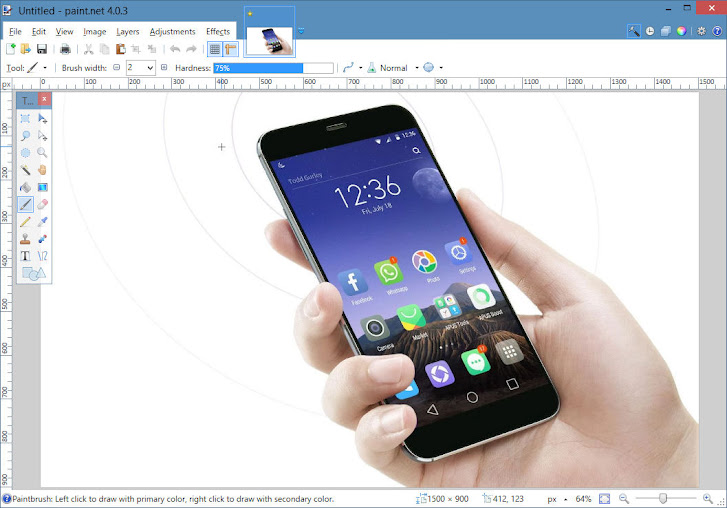Open the Adjustments menu
This screenshot has height=508, width=727.
[x=172, y=32]
